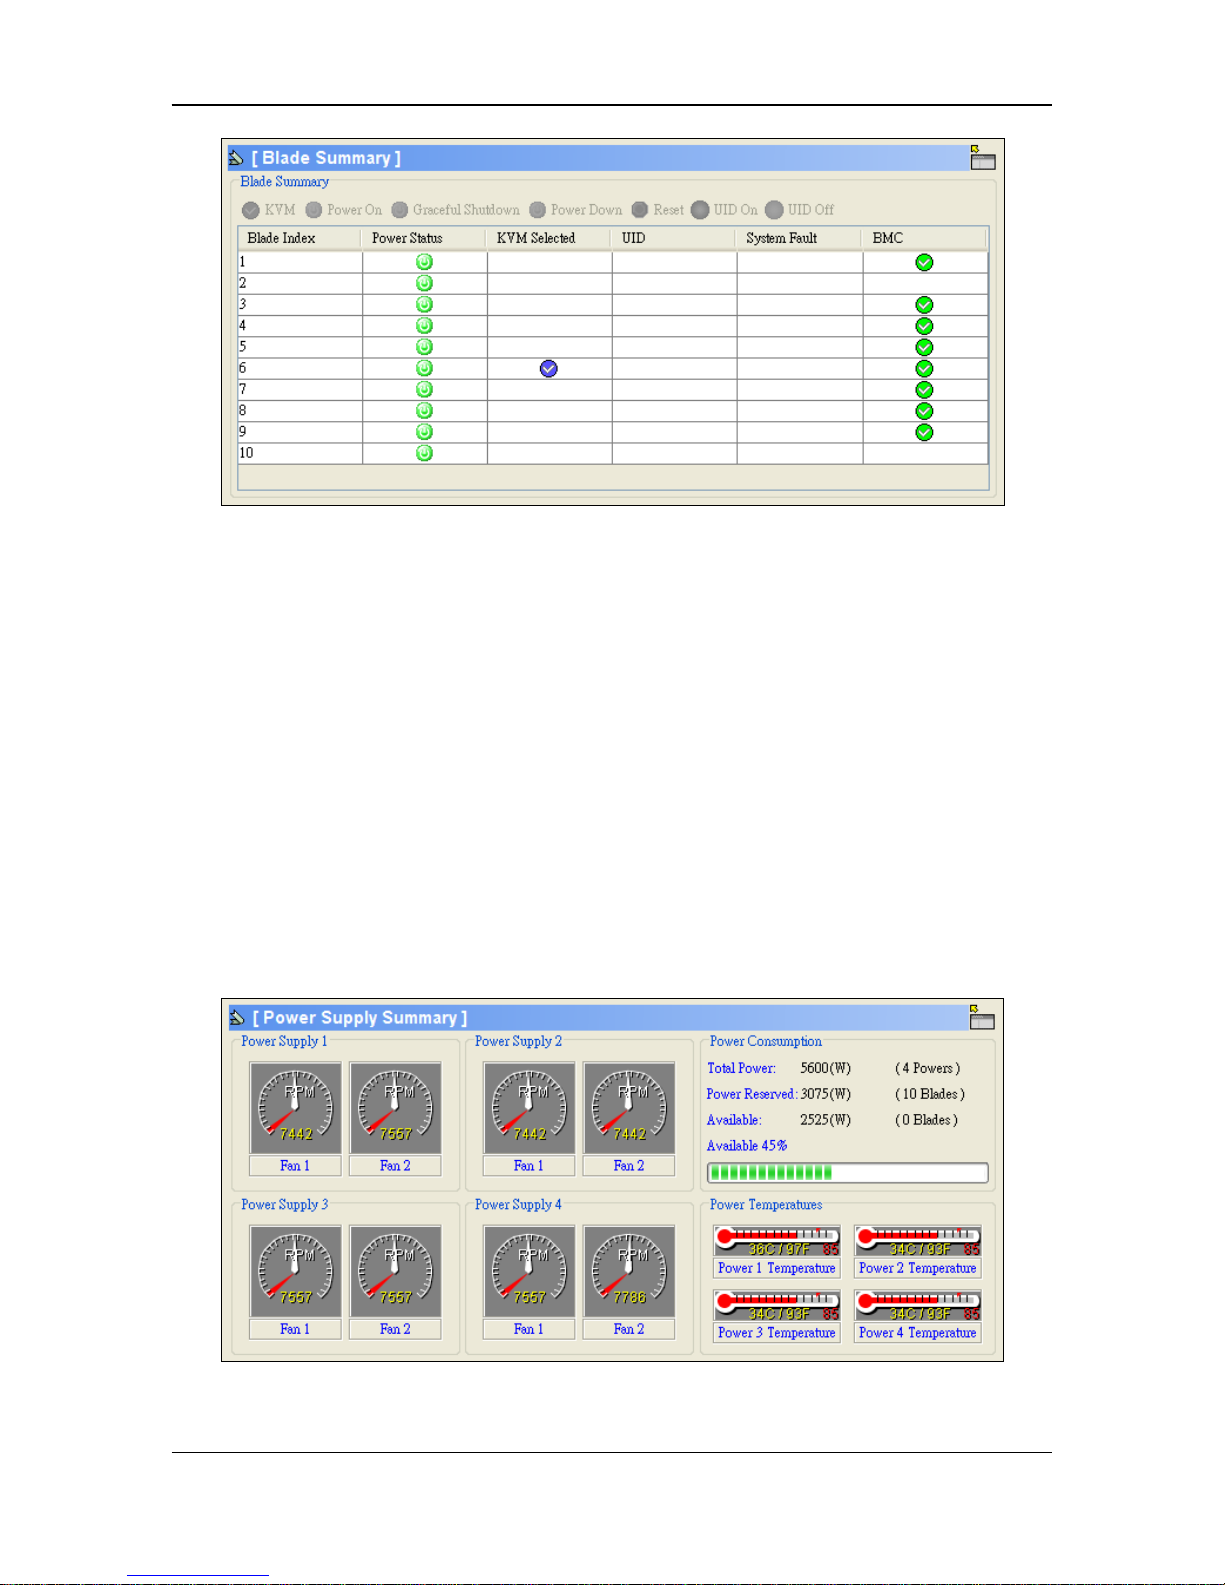Screen dimensions: 1225x1585
Task: Click the power status icon for blade 1
Action: 424,262
